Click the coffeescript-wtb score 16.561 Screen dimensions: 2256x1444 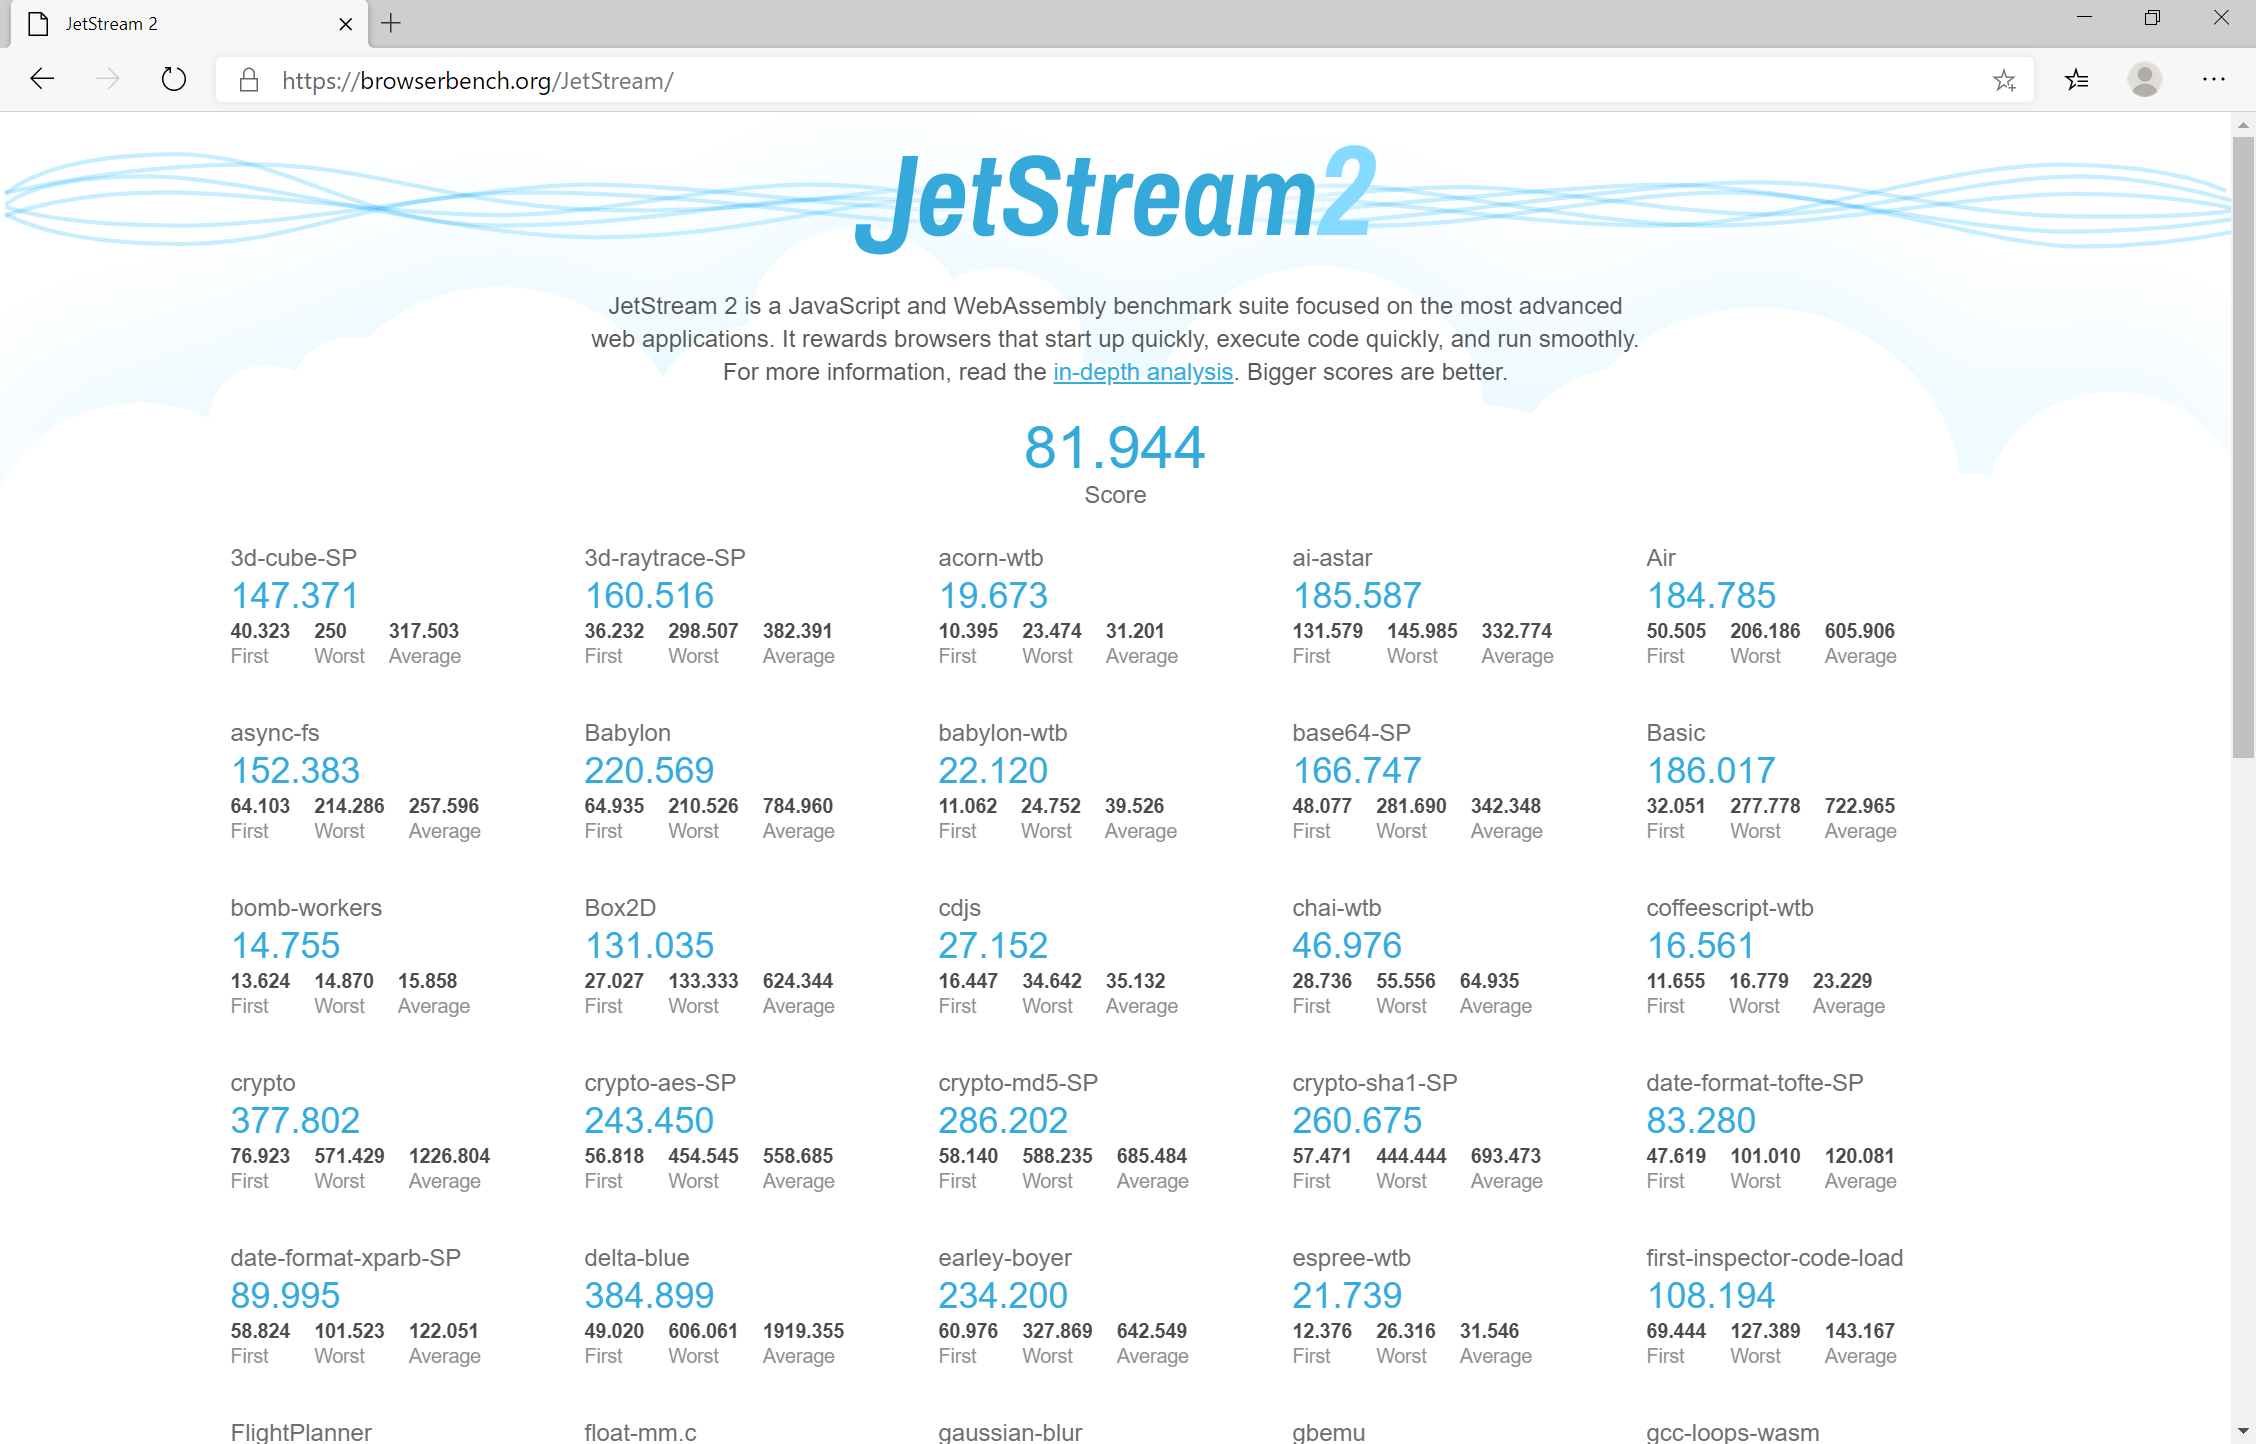[1700, 946]
